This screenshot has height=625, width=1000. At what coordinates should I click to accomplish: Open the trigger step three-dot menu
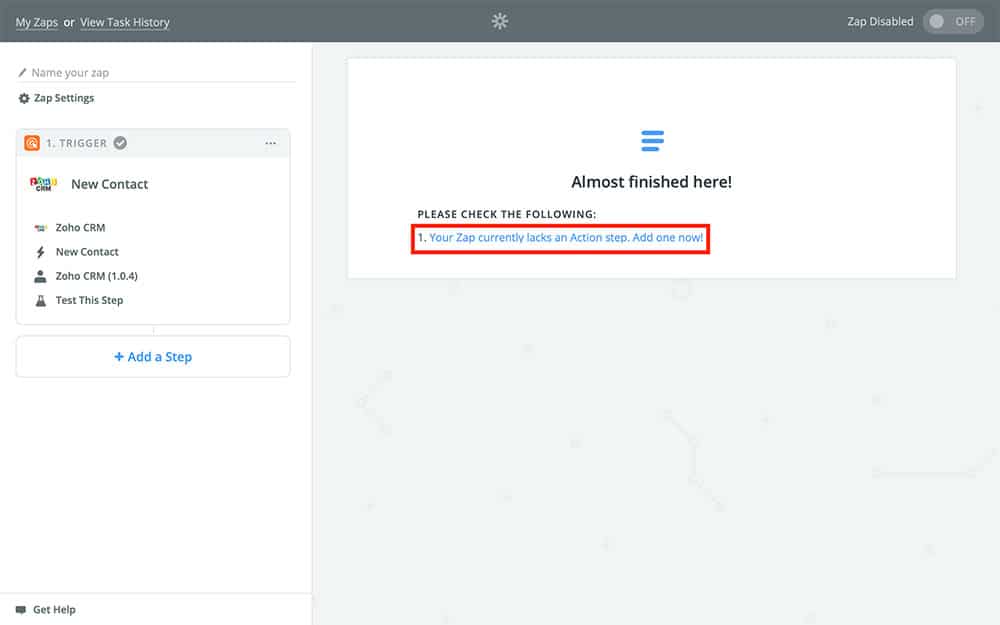click(270, 143)
